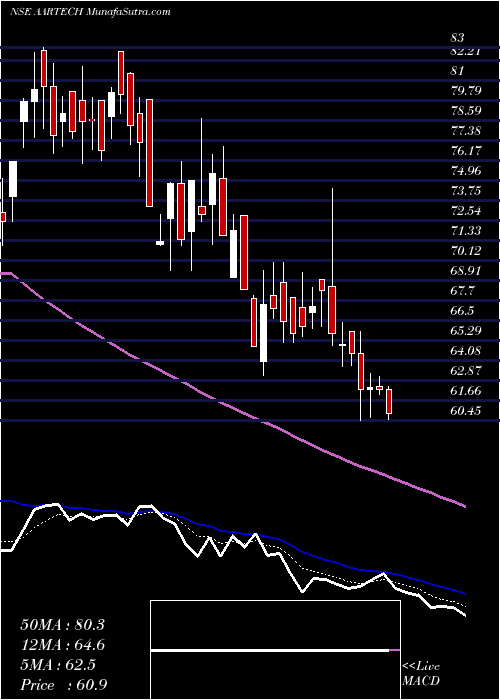
Task: Click the 79.79 price axis label
Action: click(465, 91)
